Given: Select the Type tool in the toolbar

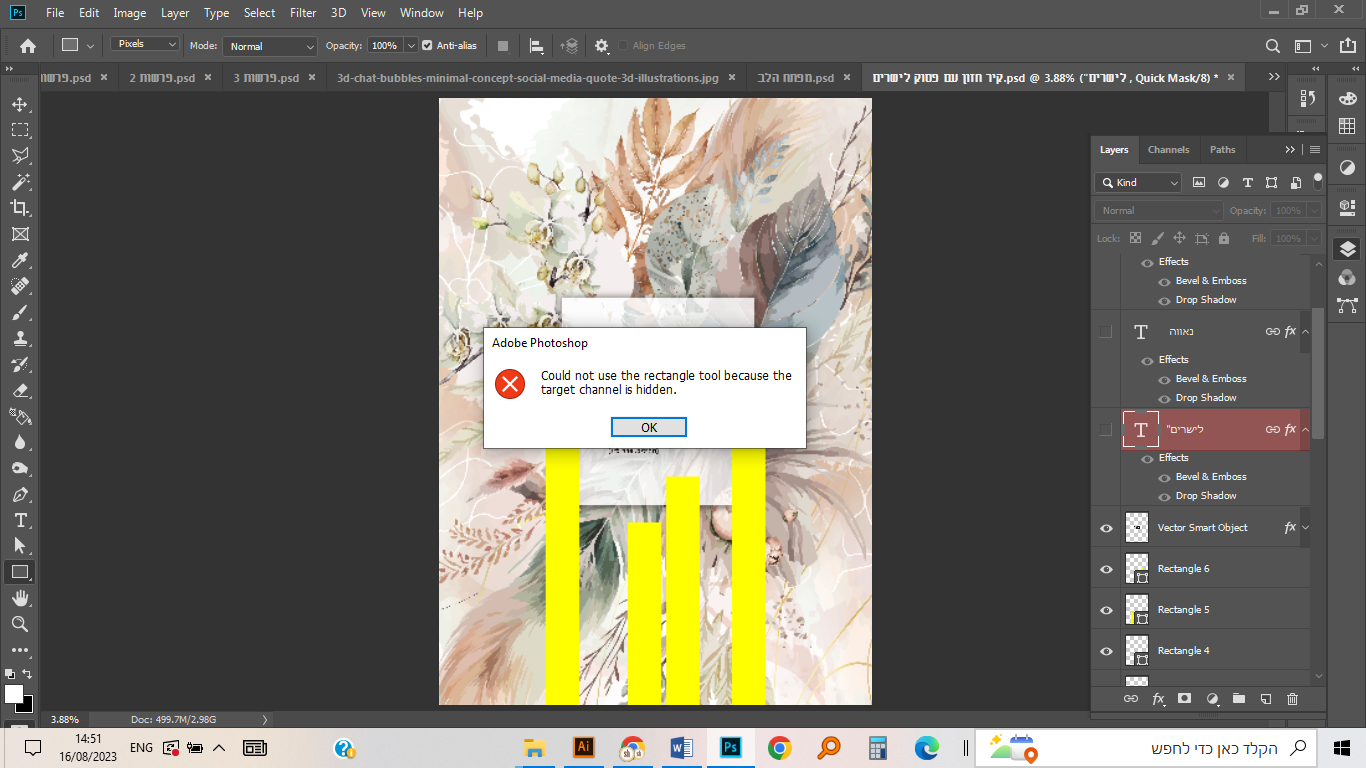Looking at the screenshot, I should [19, 520].
